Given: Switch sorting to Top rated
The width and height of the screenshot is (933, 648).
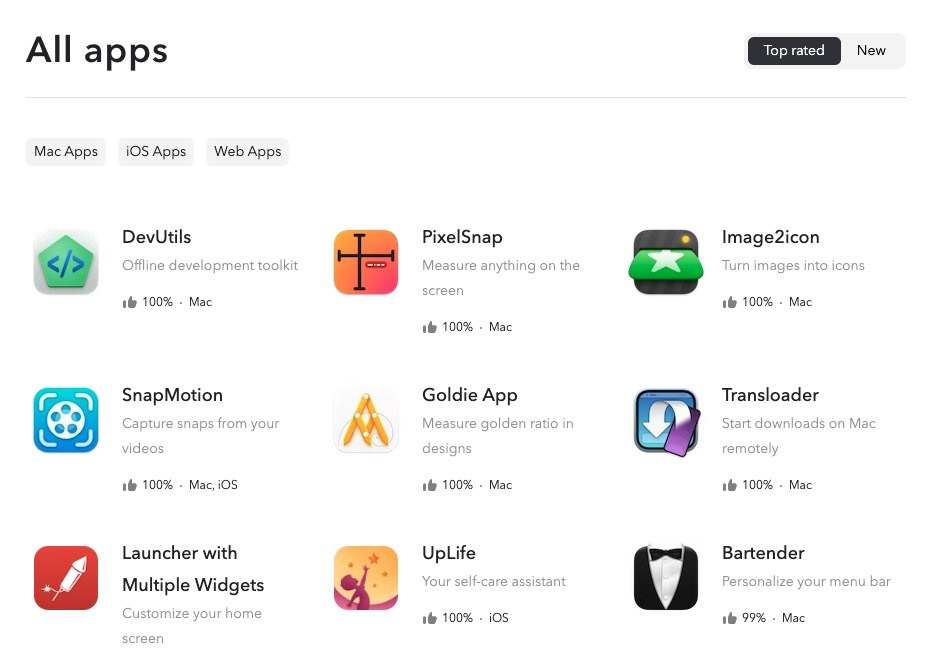Looking at the screenshot, I should tap(794, 51).
